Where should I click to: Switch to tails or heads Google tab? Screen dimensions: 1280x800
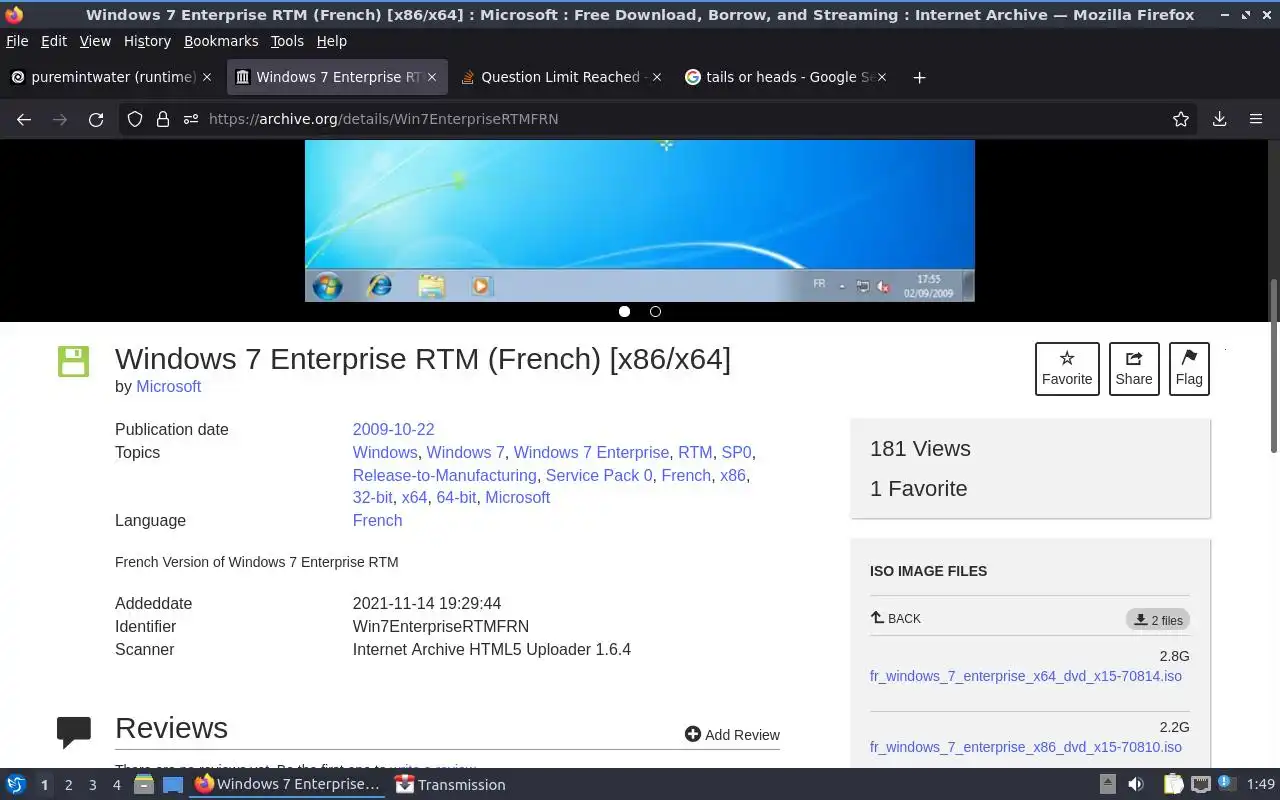coord(785,77)
